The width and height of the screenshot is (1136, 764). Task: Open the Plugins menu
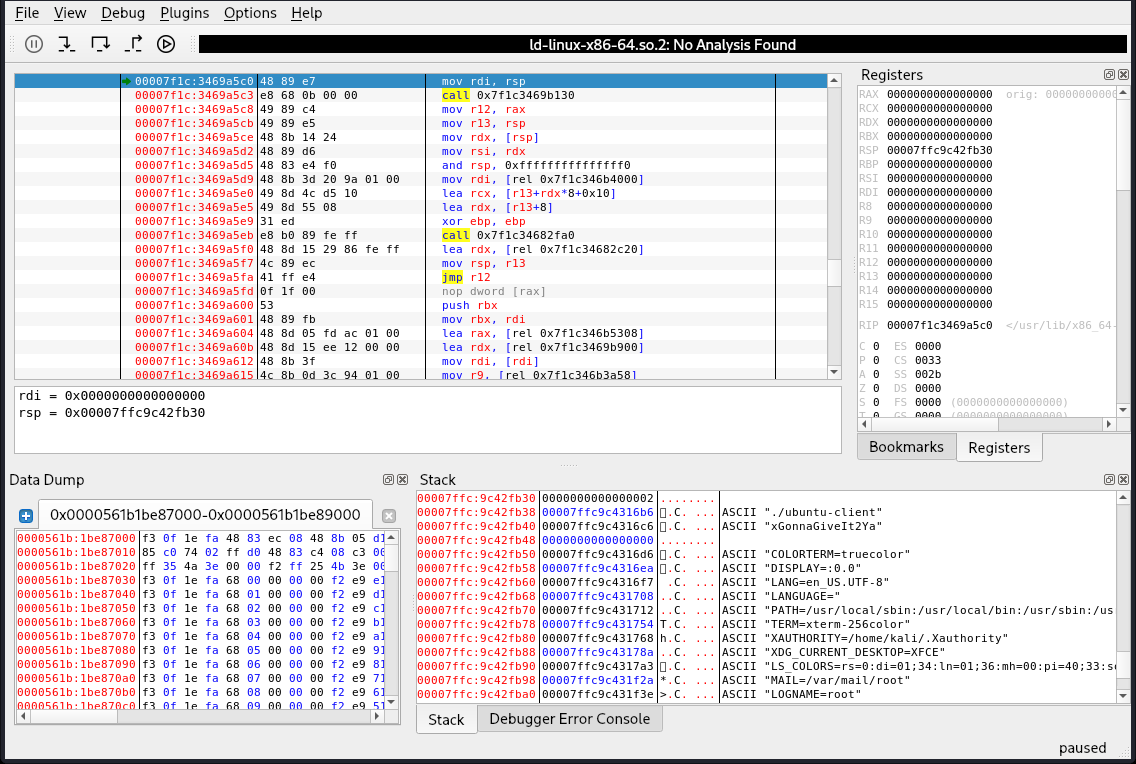click(184, 13)
